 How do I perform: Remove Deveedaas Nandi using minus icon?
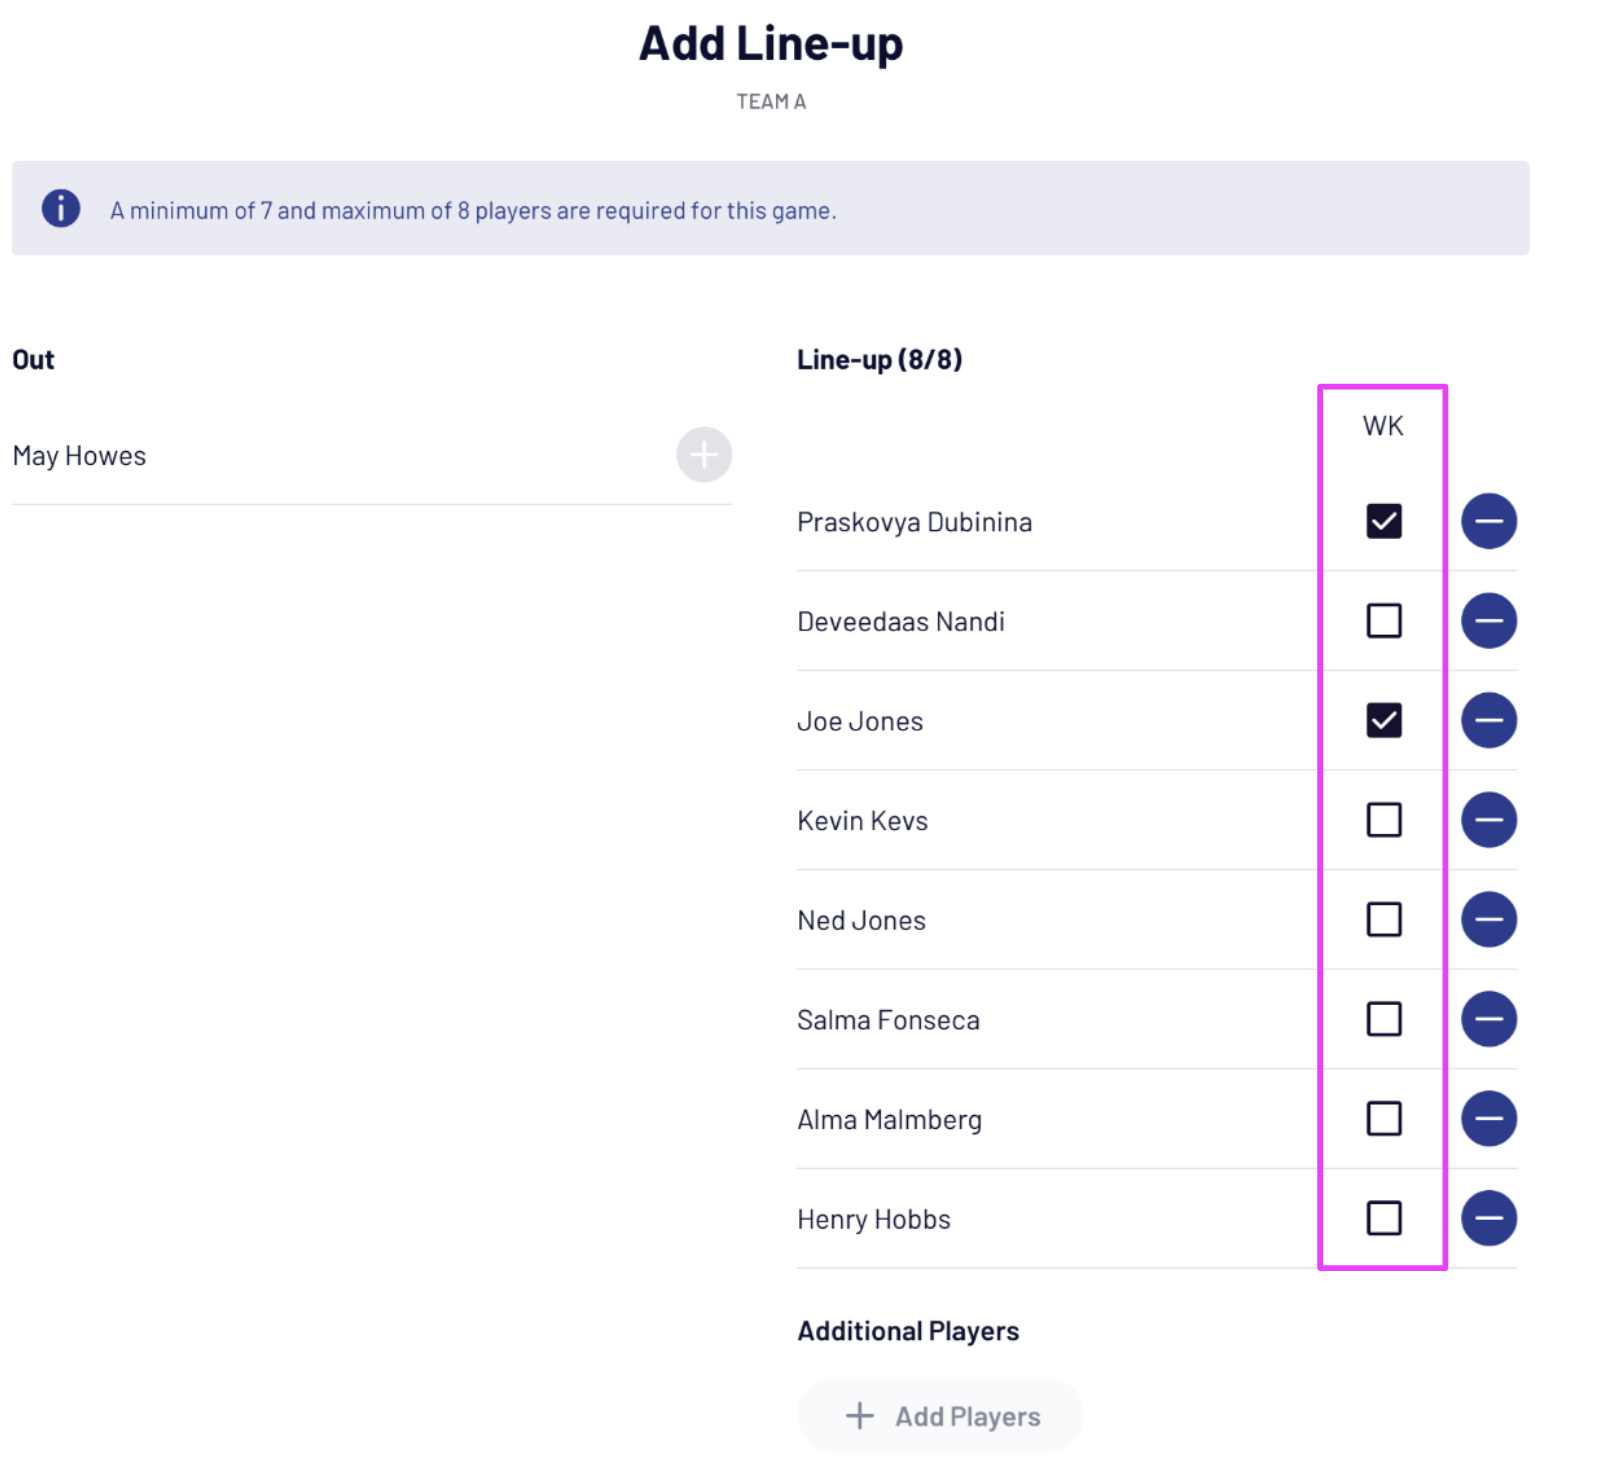pyautogui.click(x=1488, y=621)
